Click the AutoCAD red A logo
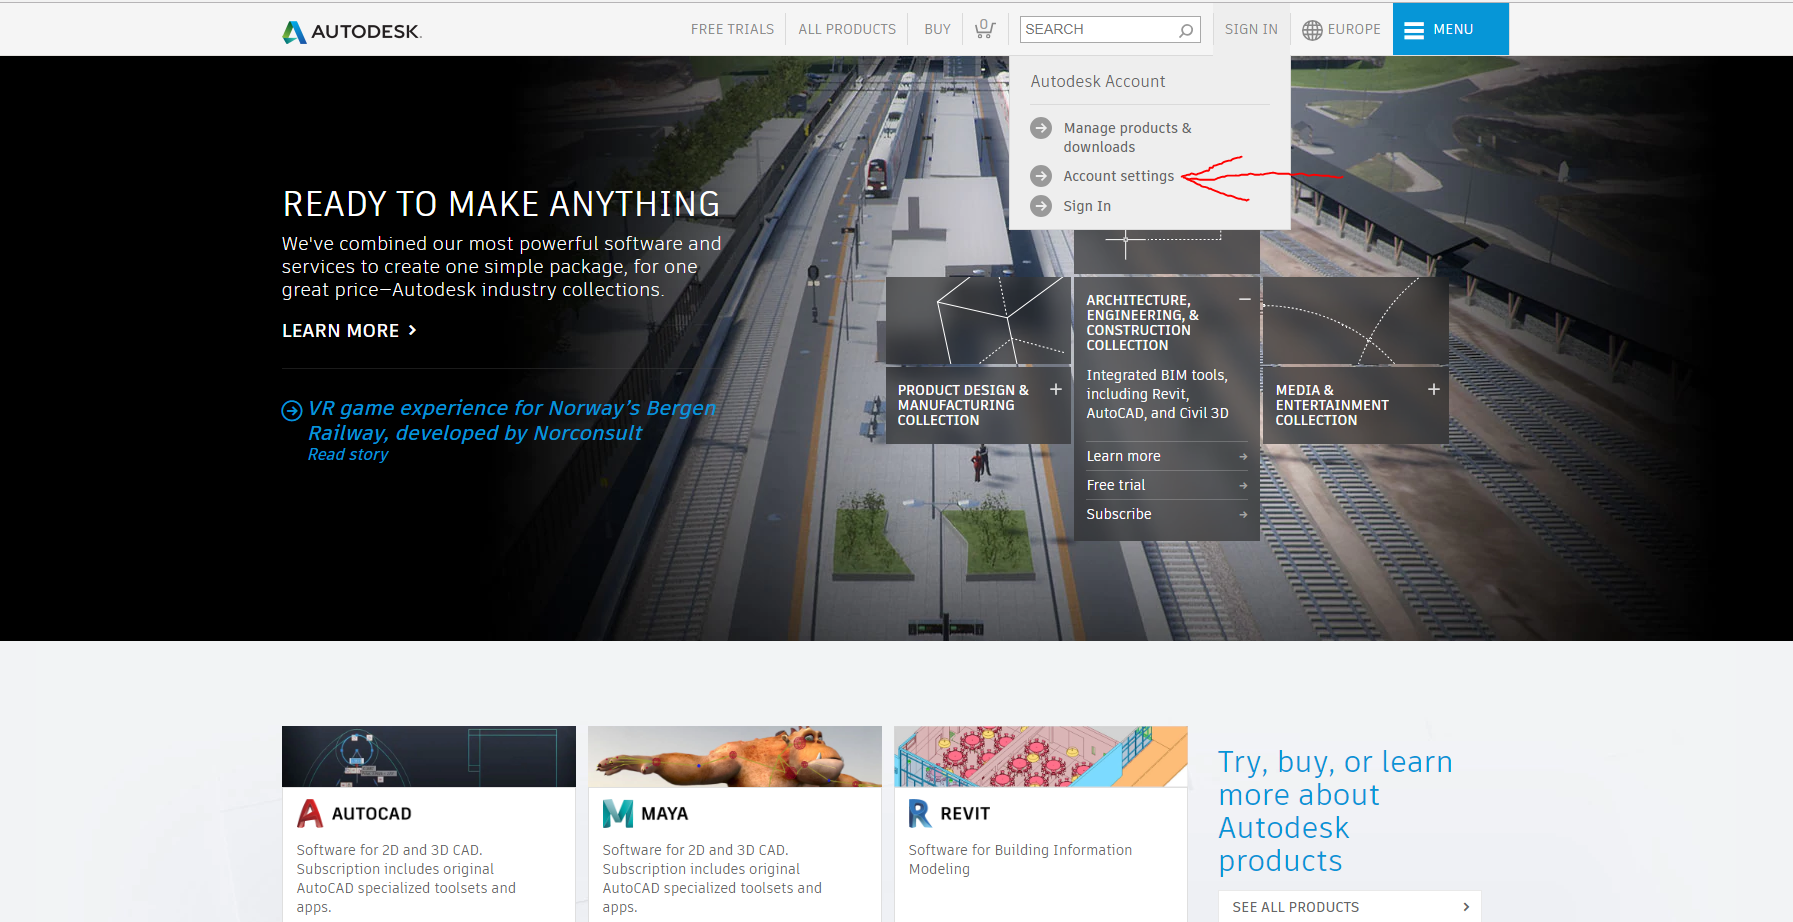The width and height of the screenshot is (1793, 922). coord(310,813)
